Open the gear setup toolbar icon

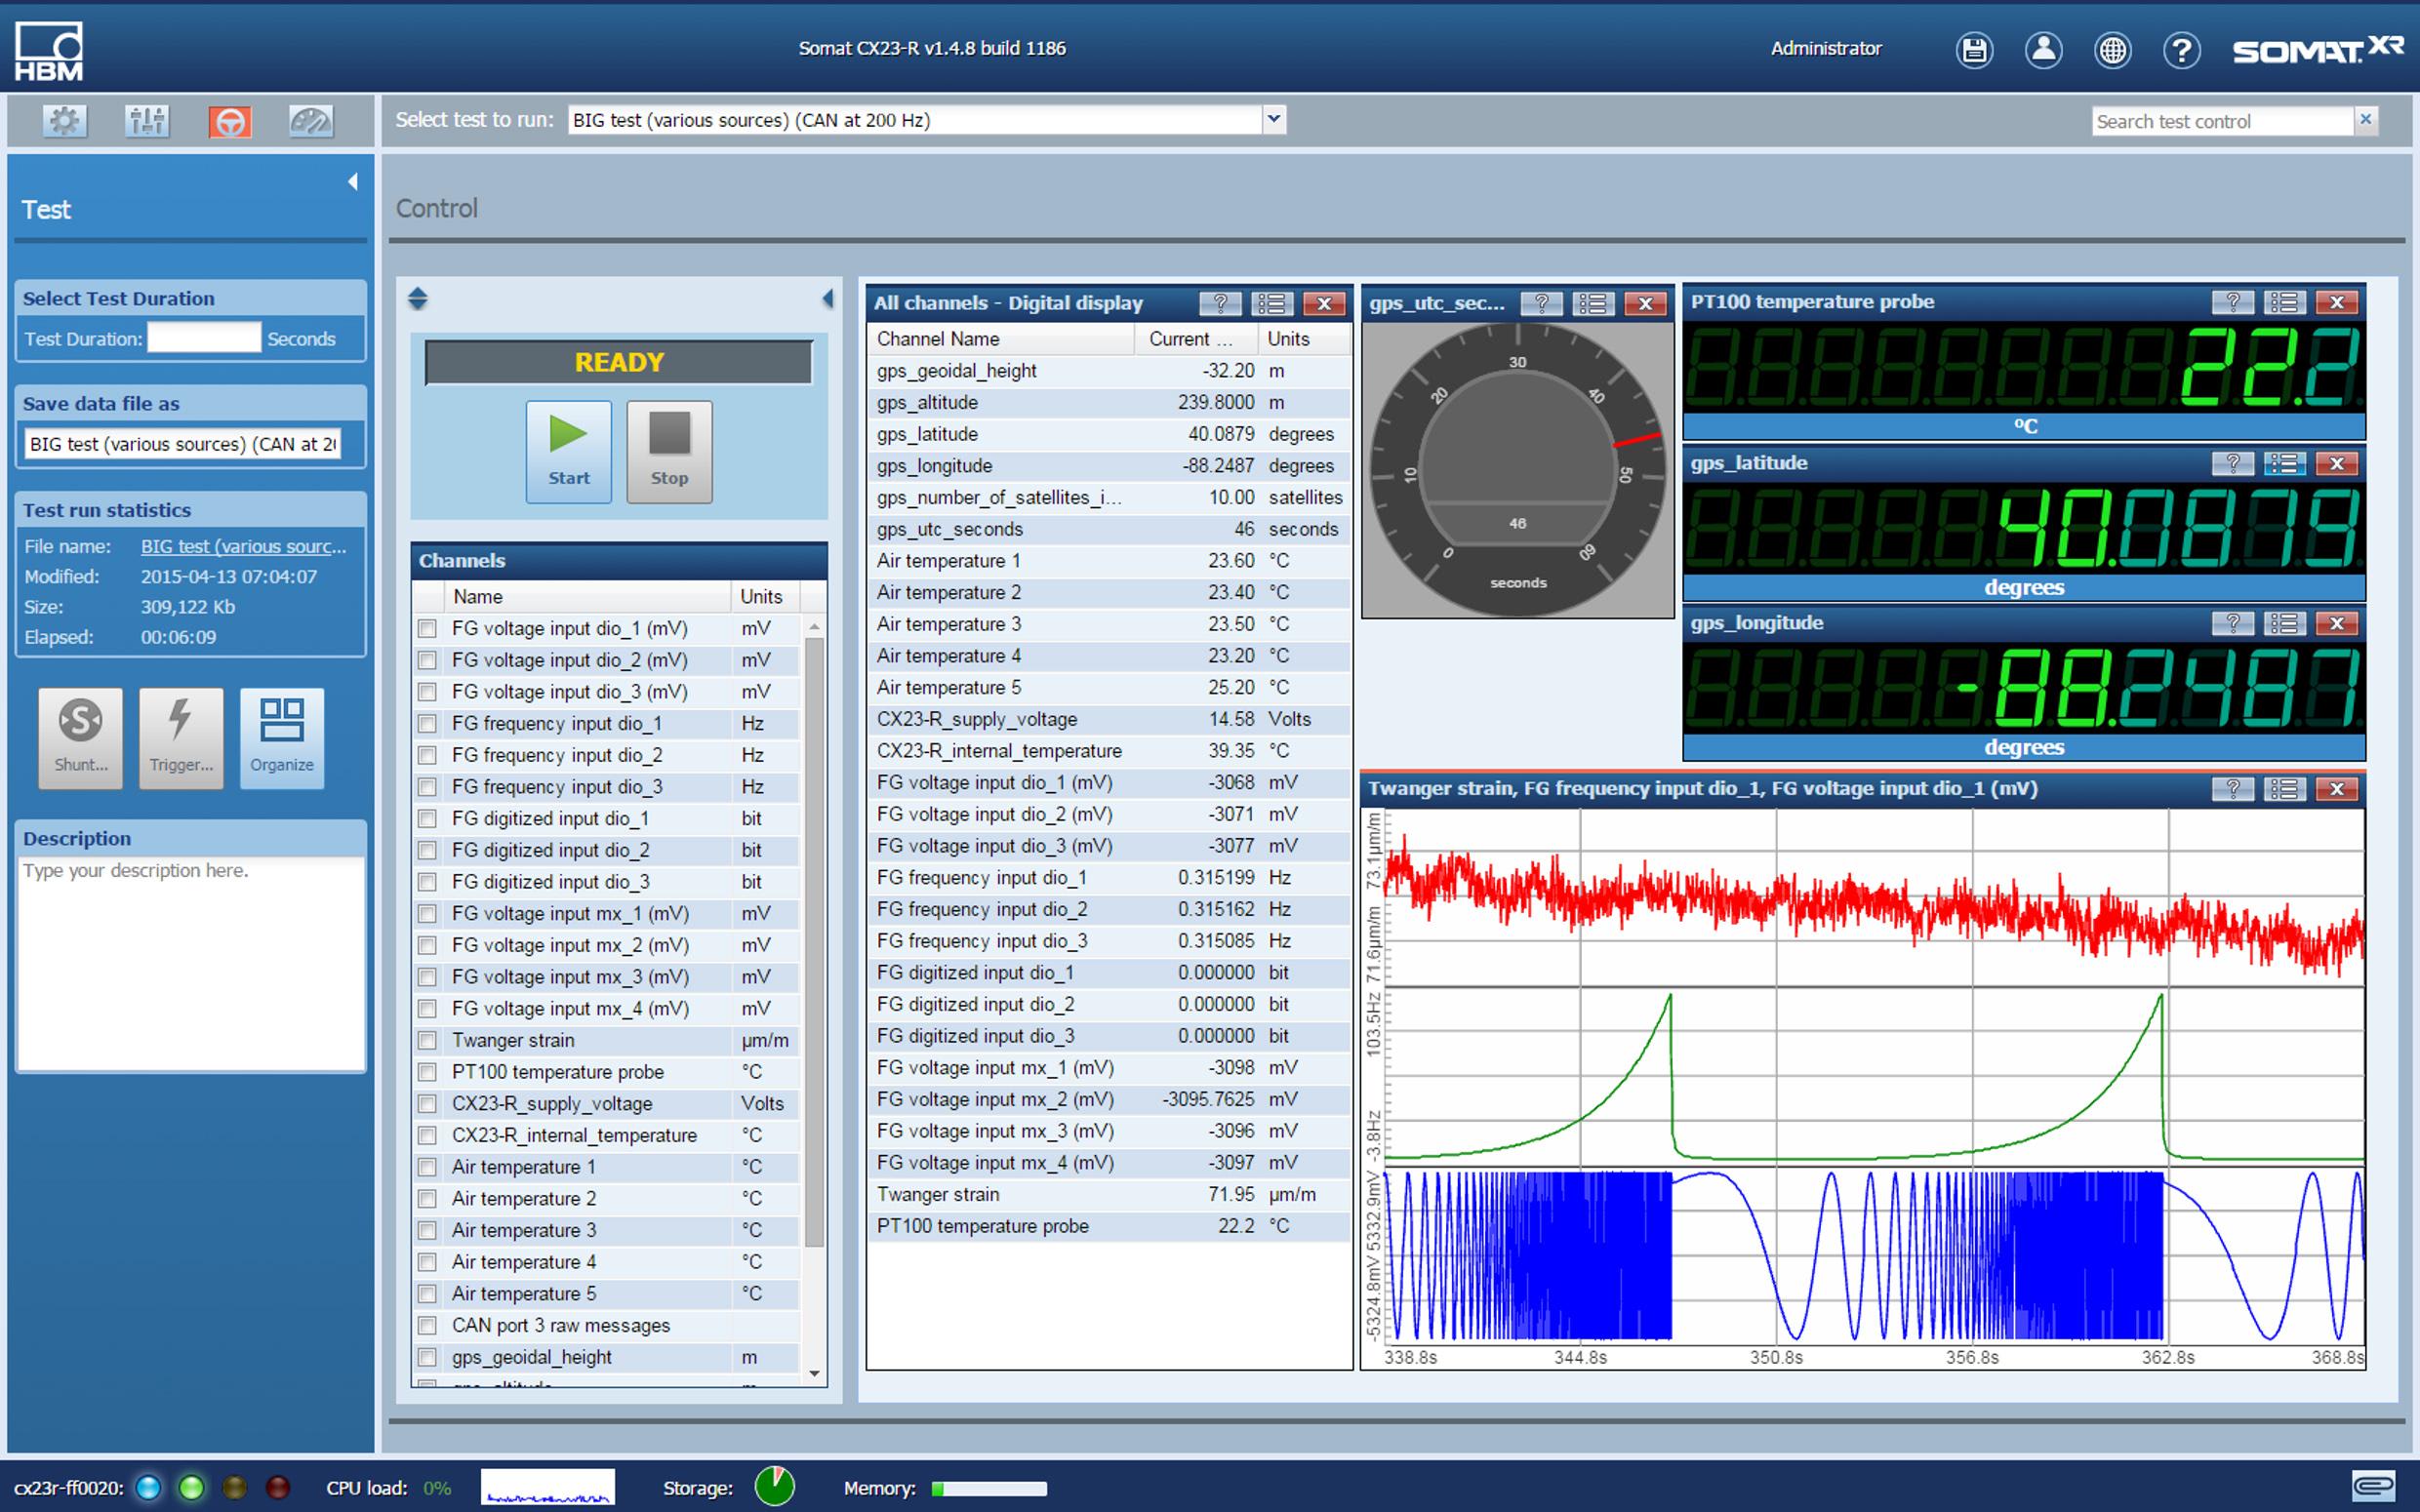pos(65,122)
